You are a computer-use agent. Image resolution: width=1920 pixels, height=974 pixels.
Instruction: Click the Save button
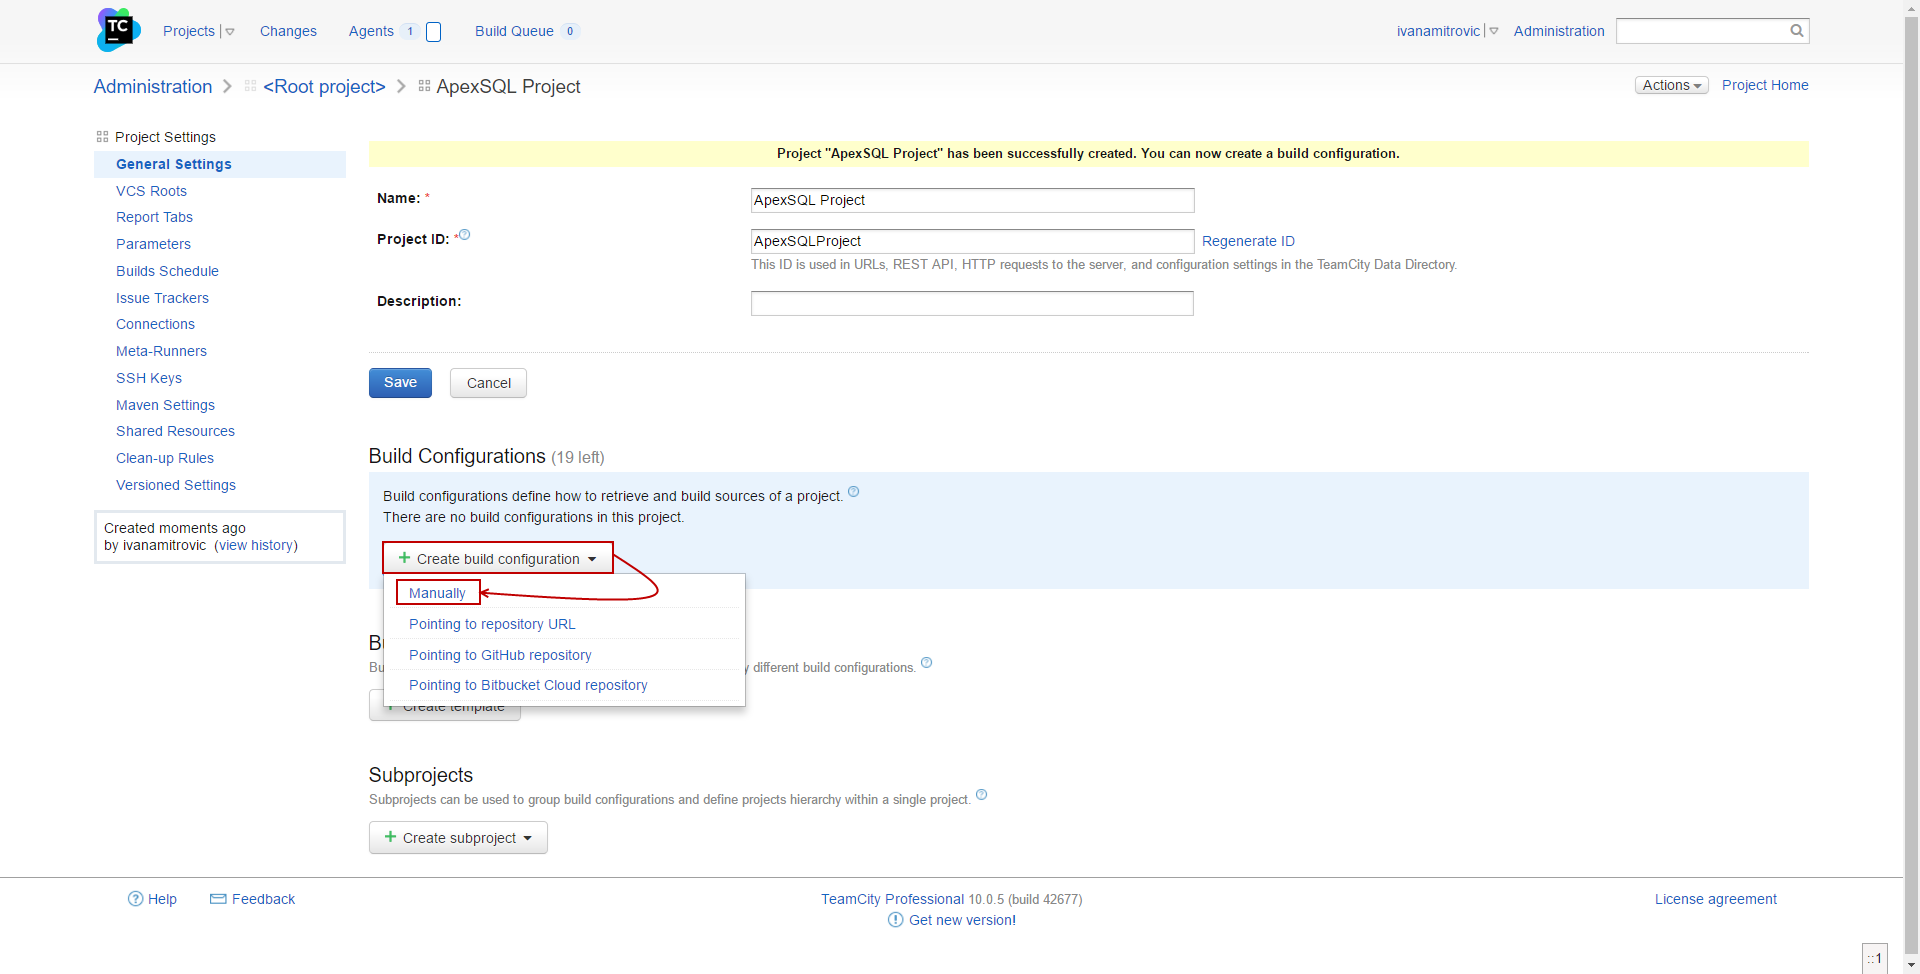click(x=400, y=383)
